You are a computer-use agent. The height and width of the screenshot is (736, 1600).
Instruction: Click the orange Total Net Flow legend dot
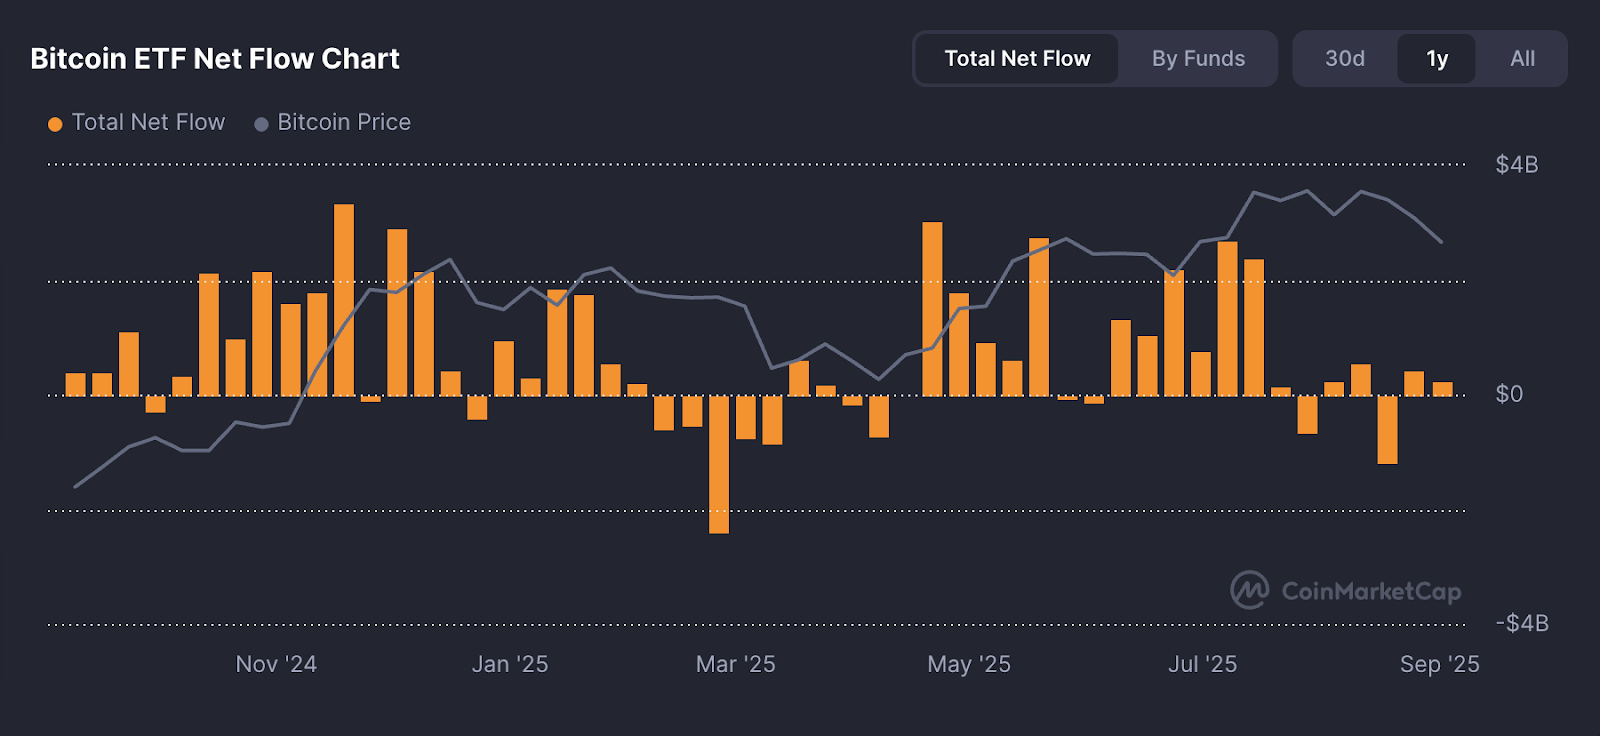click(x=55, y=124)
